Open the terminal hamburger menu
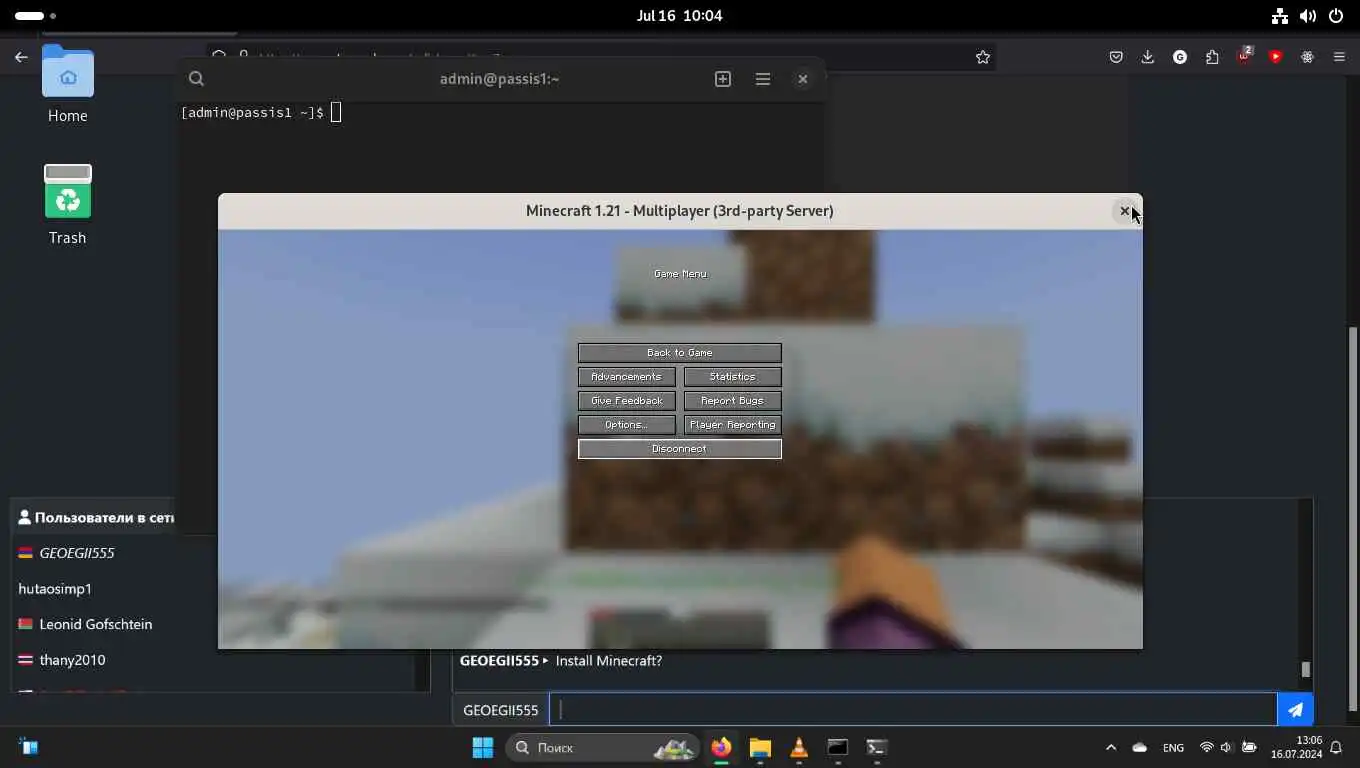This screenshot has height=768, width=1360. (763, 79)
